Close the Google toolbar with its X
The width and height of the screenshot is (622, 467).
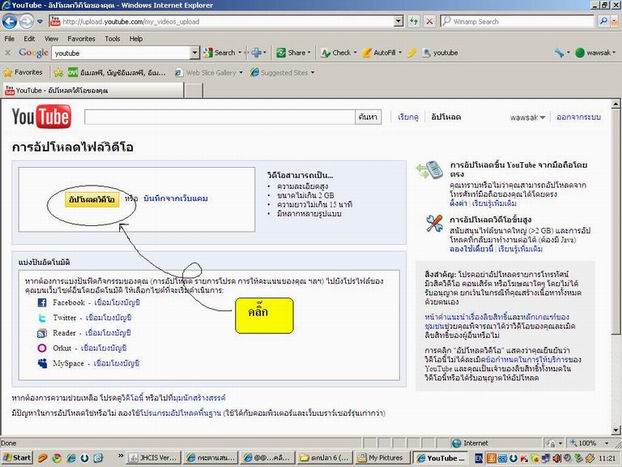[x=8, y=53]
